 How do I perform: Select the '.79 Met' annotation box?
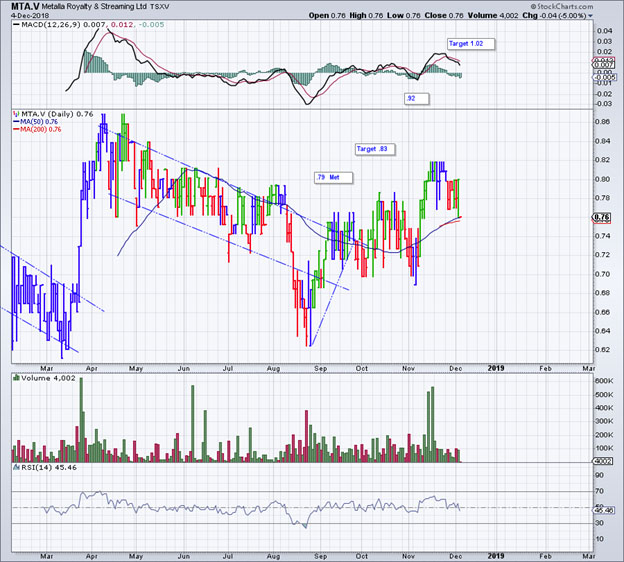(333, 178)
